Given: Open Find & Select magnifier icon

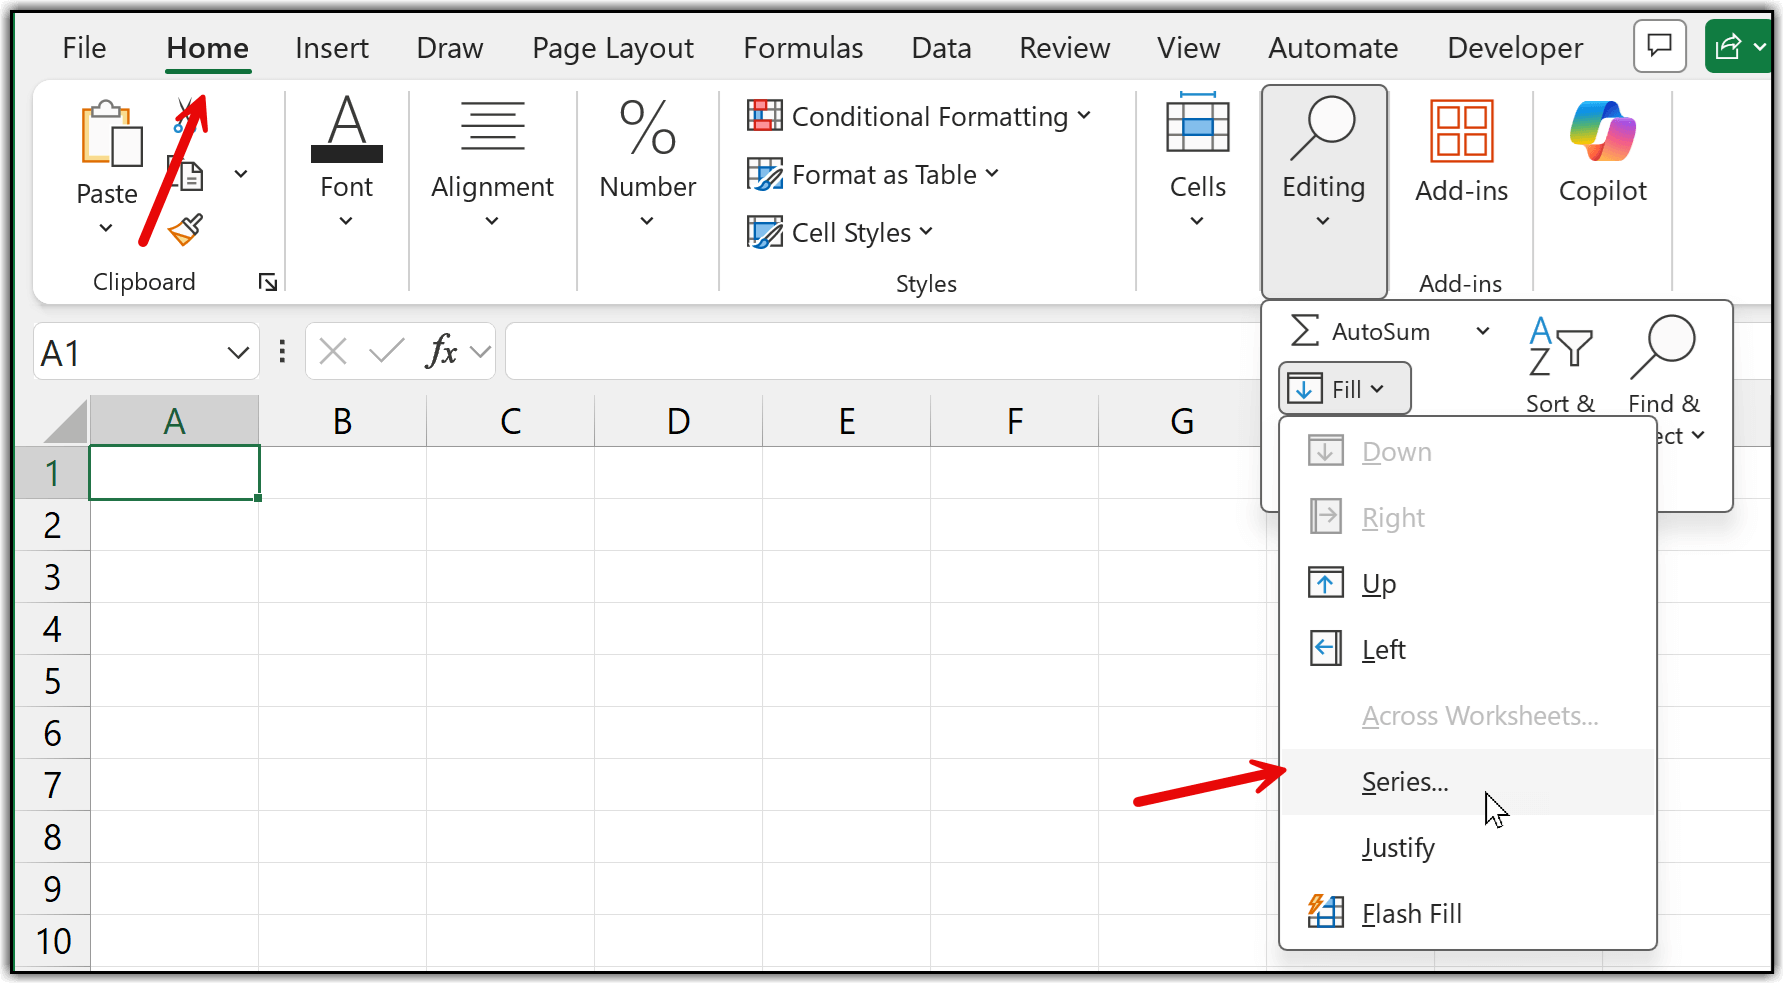Looking at the screenshot, I should click(1663, 347).
